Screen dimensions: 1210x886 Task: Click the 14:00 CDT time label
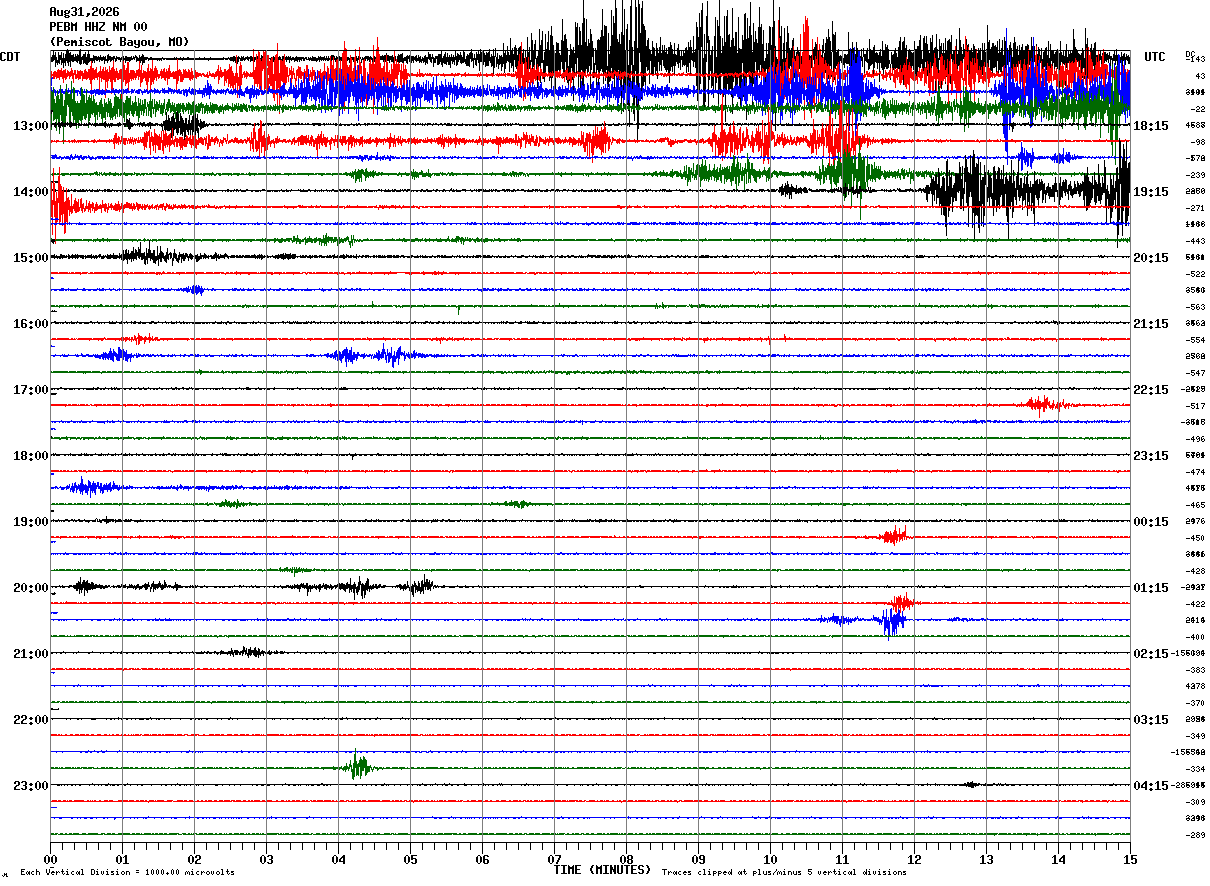[31, 191]
